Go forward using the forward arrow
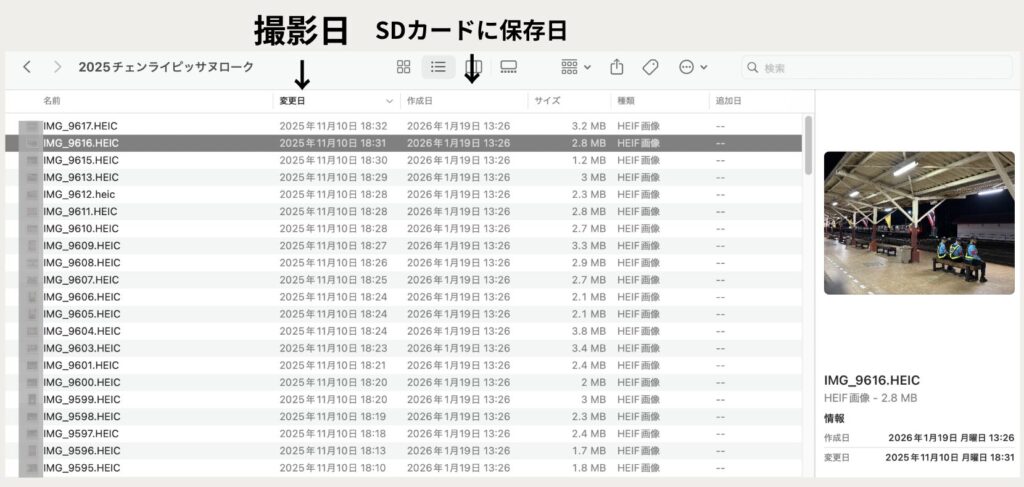The image size is (1024, 487). (x=58, y=67)
